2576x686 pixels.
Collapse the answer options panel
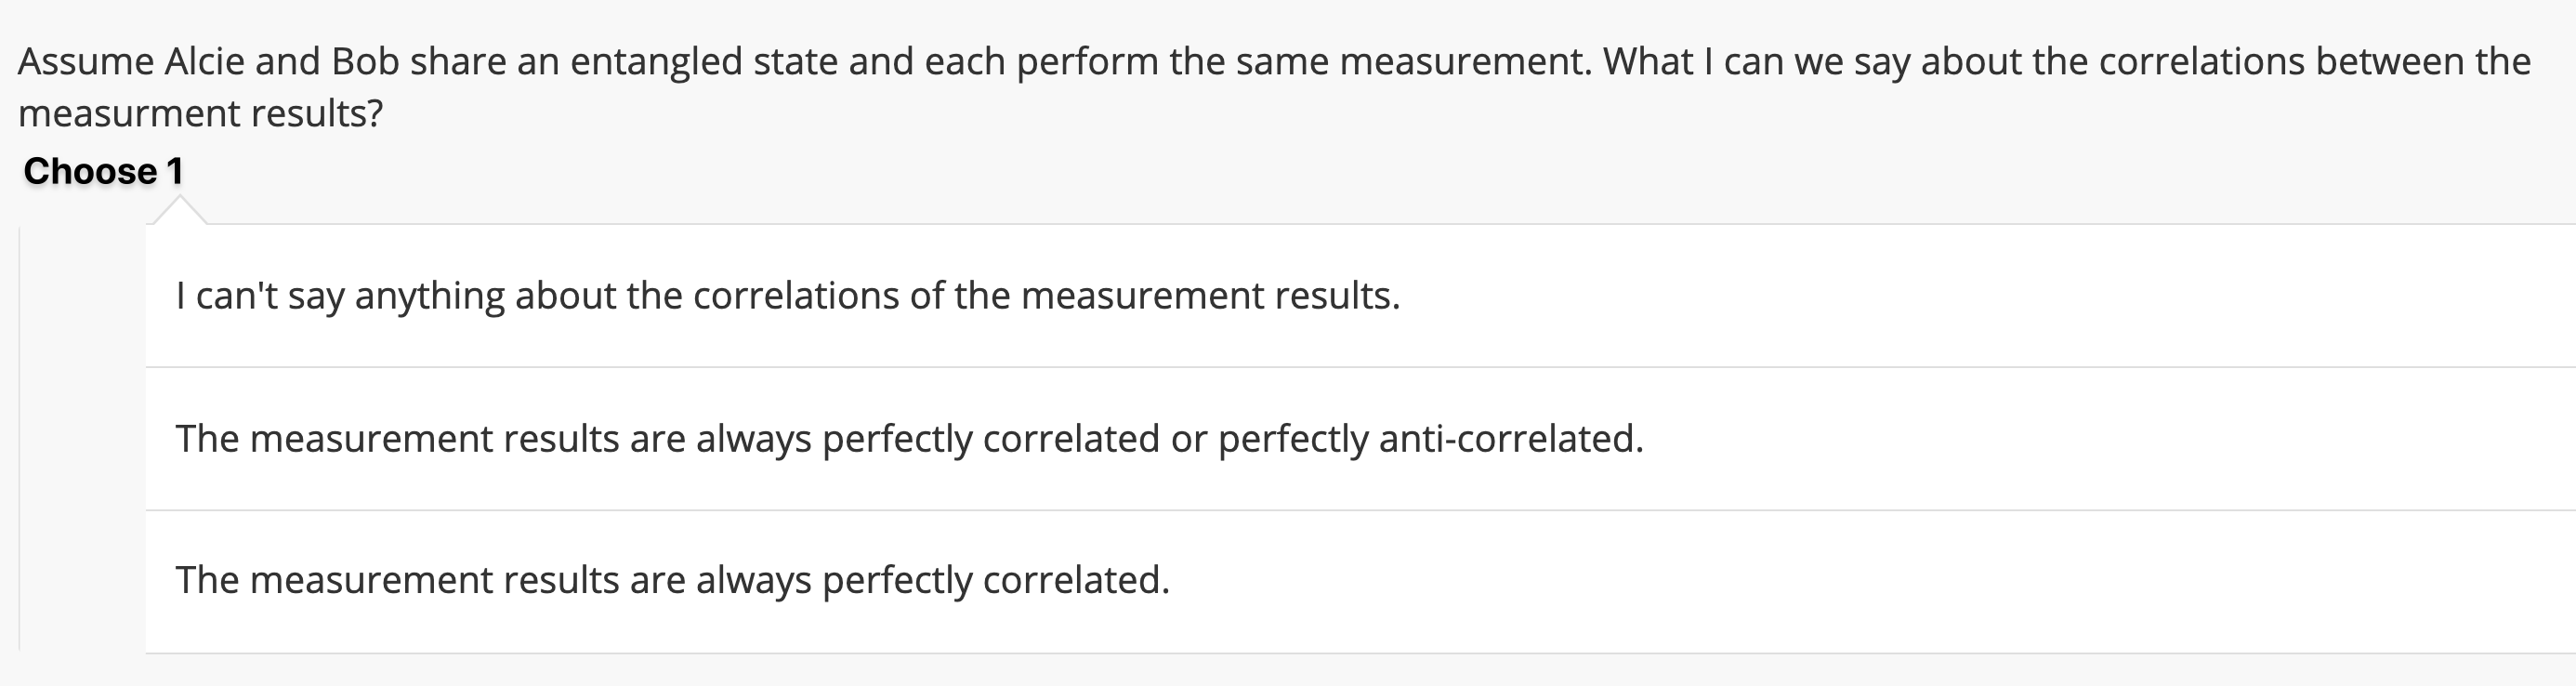(104, 170)
